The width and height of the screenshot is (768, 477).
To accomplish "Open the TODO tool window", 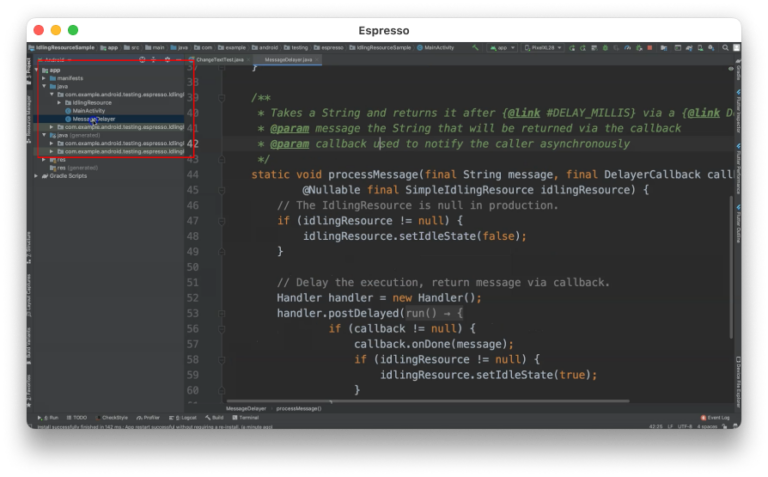I will [77, 418].
